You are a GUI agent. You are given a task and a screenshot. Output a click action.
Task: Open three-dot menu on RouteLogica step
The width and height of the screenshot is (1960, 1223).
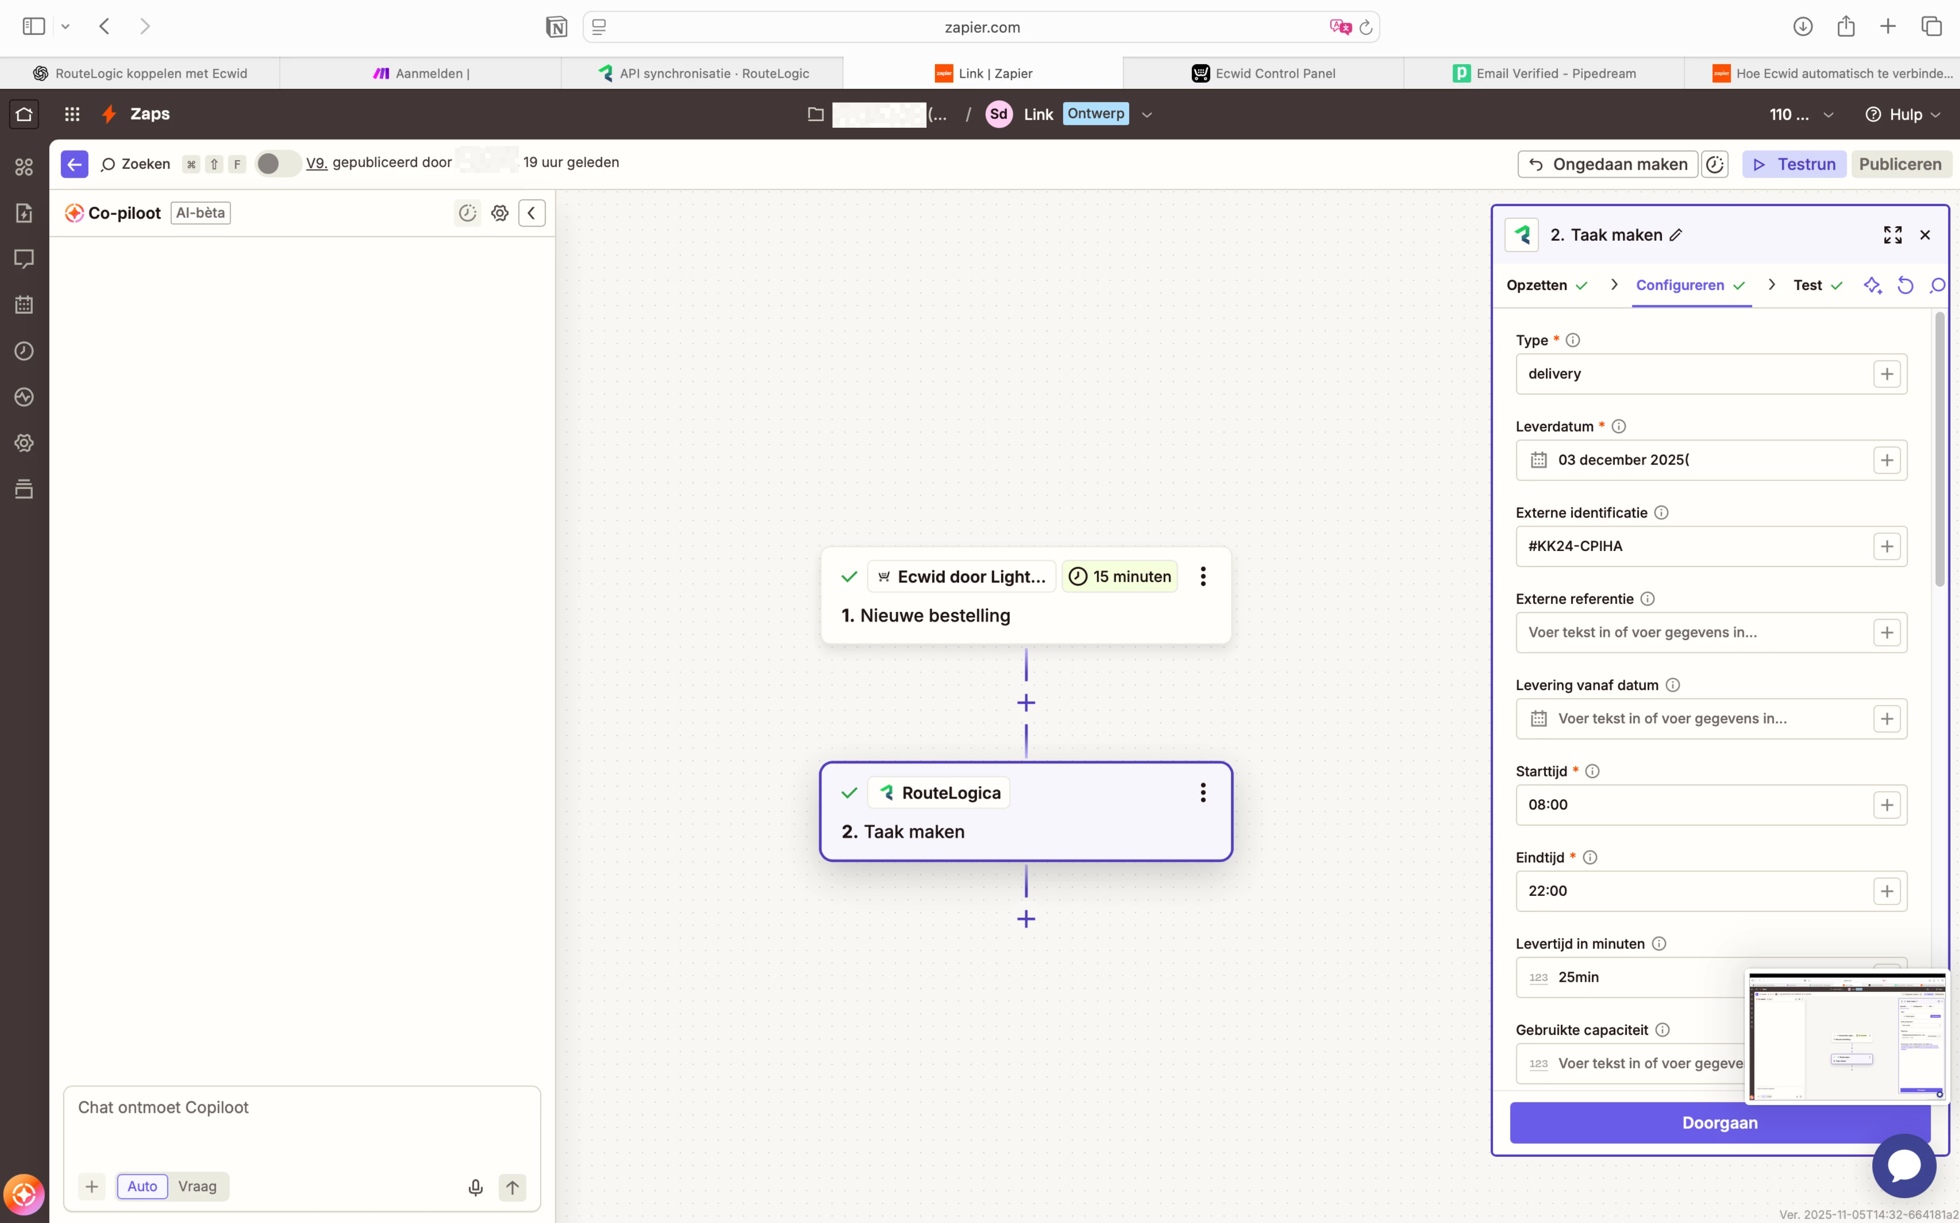1203,793
